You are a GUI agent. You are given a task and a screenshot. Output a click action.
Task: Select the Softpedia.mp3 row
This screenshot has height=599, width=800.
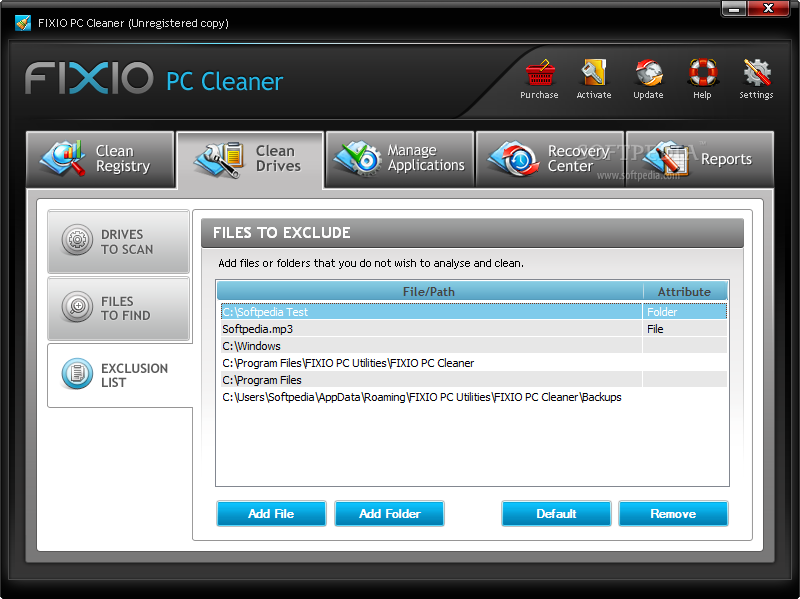coord(474,329)
